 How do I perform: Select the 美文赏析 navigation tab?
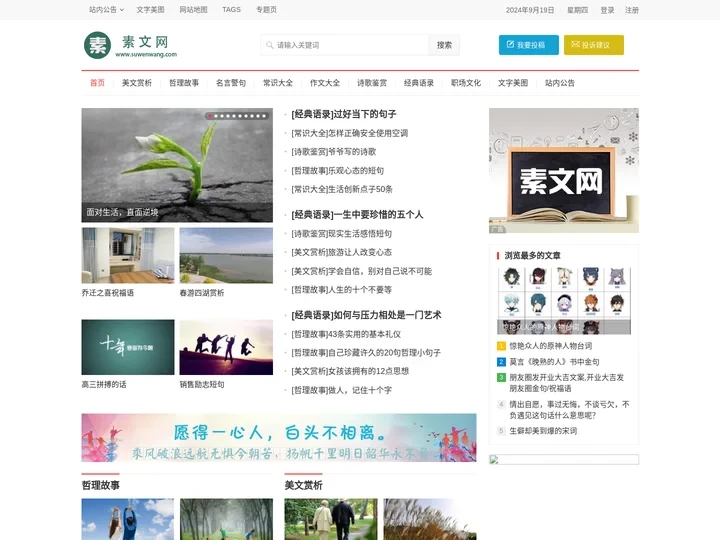pos(137,83)
